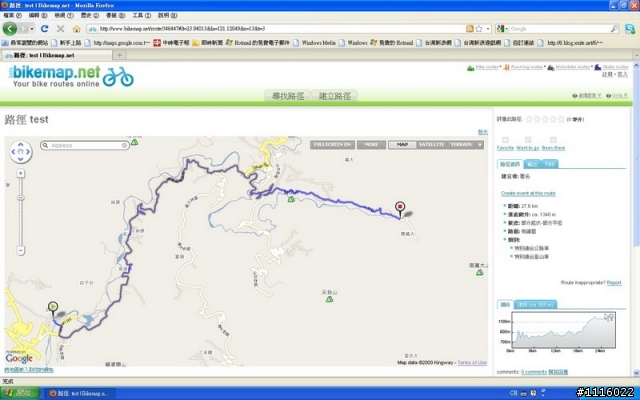Click the Running routes icon in header
The height and width of the screenshot is (400, 640).
pos(507,67)
